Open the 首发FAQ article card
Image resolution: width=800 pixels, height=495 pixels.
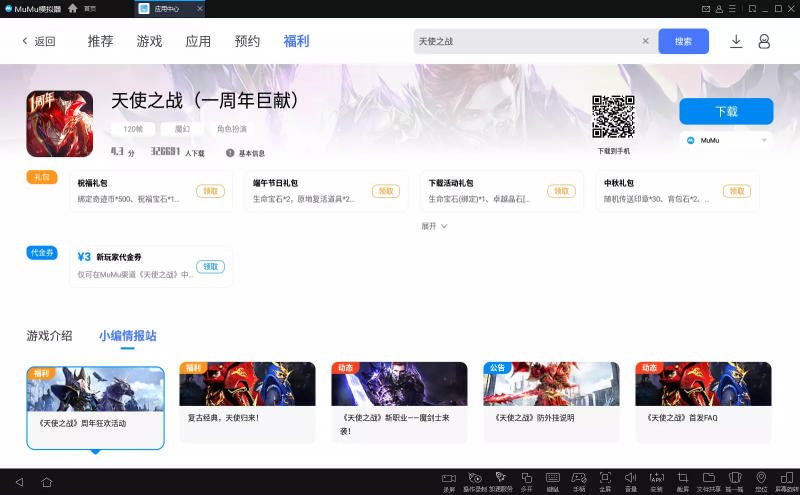tap(704, 403)
